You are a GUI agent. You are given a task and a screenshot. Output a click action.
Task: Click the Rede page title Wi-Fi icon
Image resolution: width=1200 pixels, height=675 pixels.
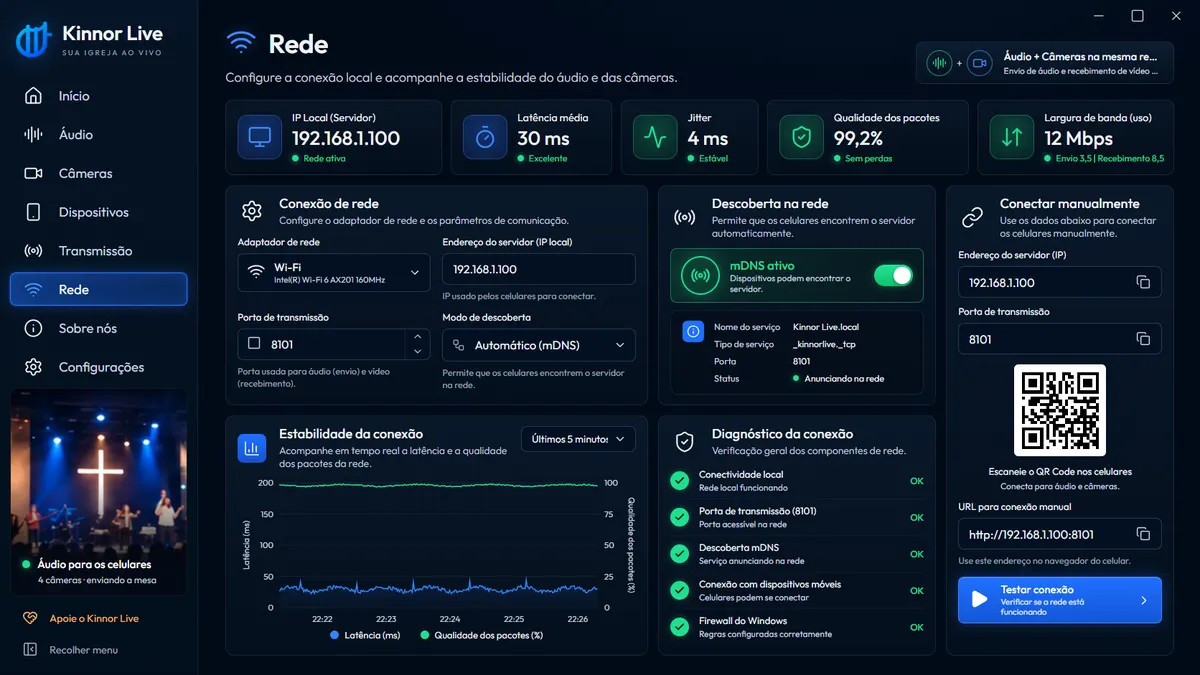240,43
